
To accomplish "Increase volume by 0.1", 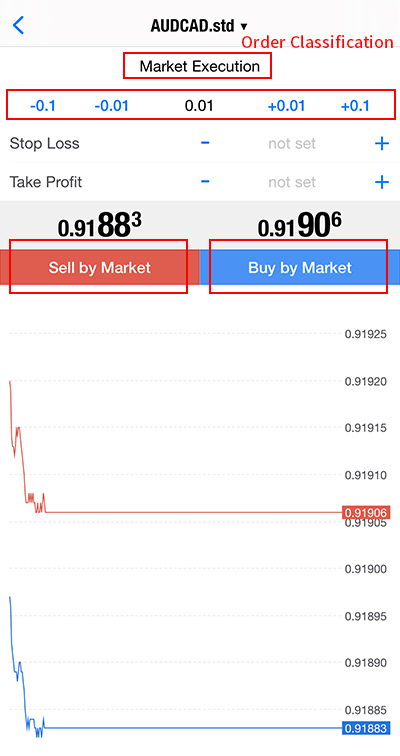I will 355,106.
